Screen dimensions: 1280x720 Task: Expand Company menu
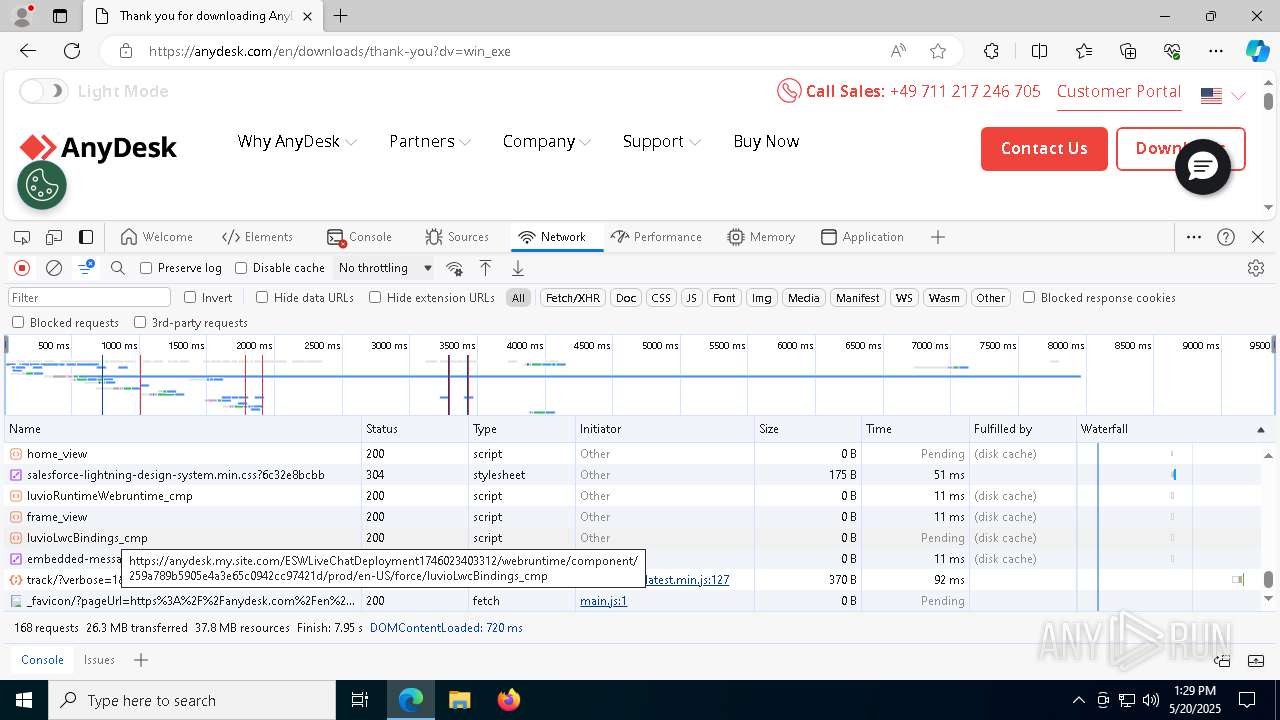547,142
